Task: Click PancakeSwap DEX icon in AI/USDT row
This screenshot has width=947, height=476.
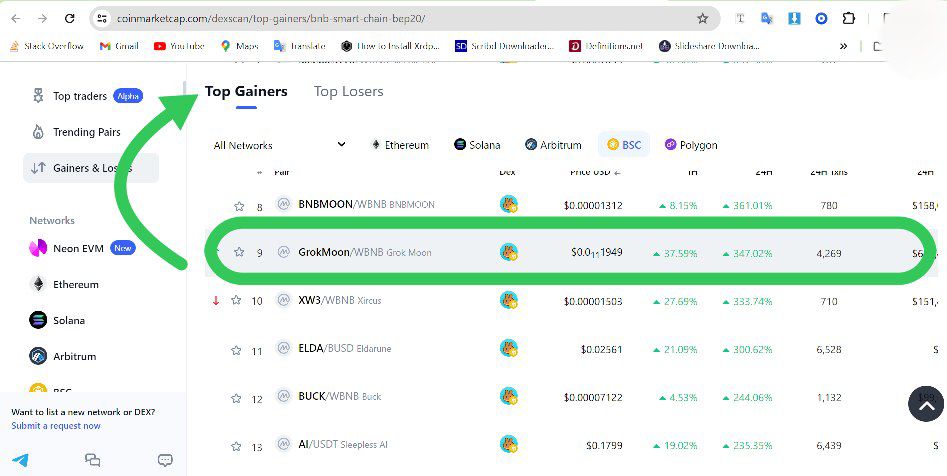Action: 509,445
